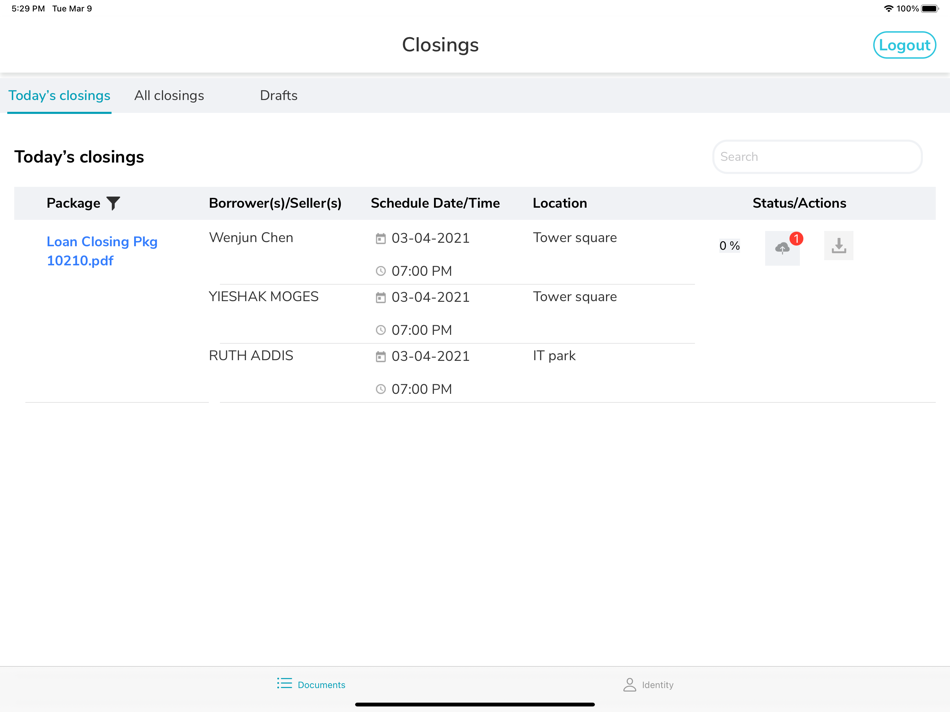Click the Schedule Date/Time column header
Image resolution: width=950 pixels, height=712 pixels.
tap(435, 203)
